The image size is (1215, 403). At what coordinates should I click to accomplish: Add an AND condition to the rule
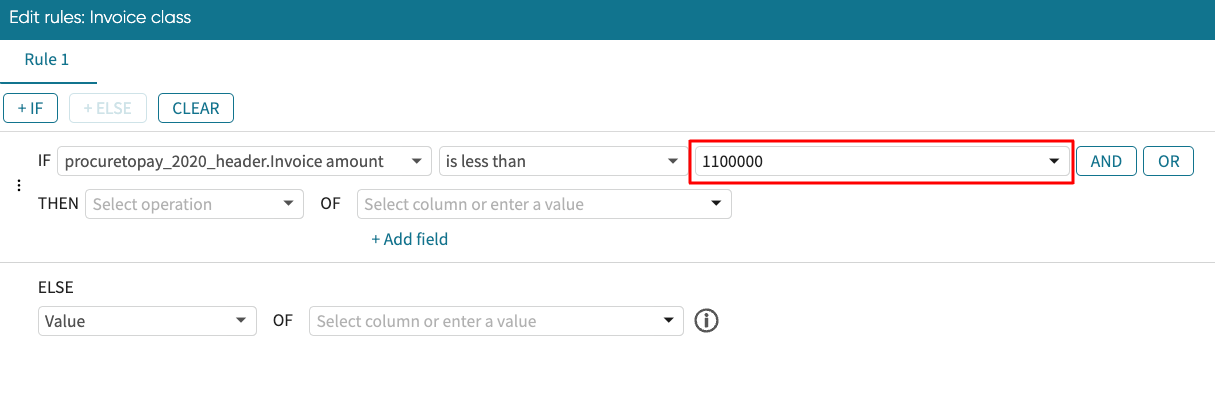tap(1106, 161)
